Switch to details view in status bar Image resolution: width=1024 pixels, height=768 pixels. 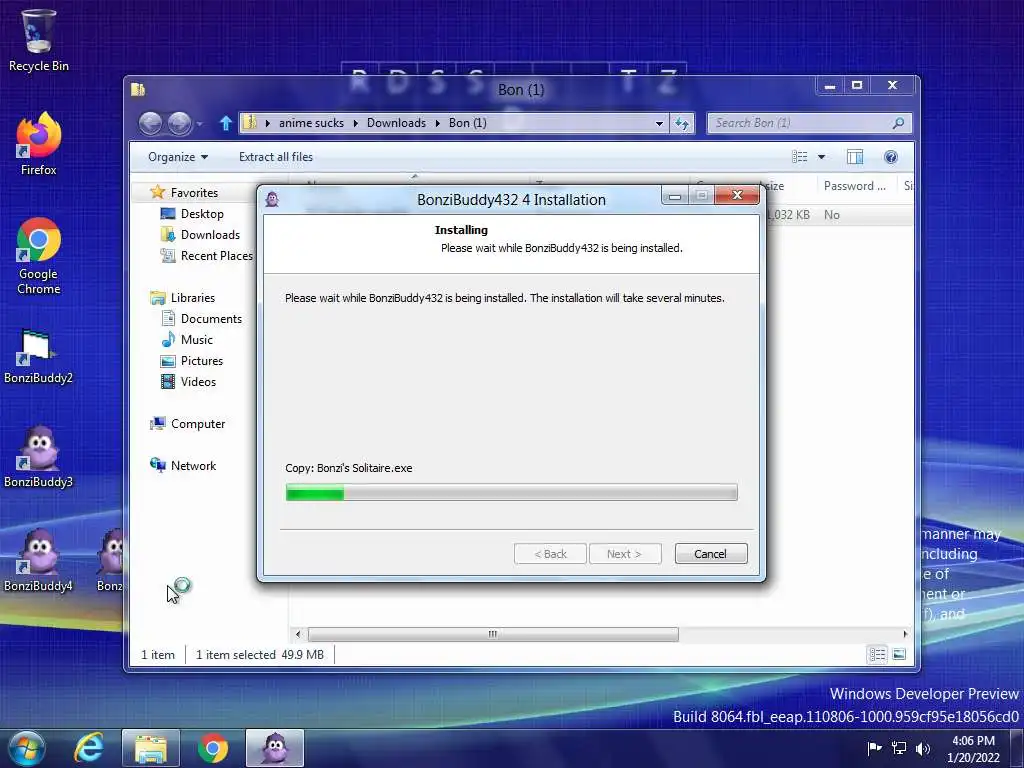click(877, 654)
